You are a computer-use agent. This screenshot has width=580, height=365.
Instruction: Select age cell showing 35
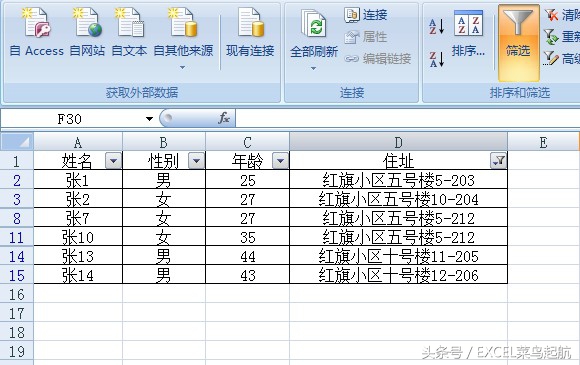(x=247, y=237)
